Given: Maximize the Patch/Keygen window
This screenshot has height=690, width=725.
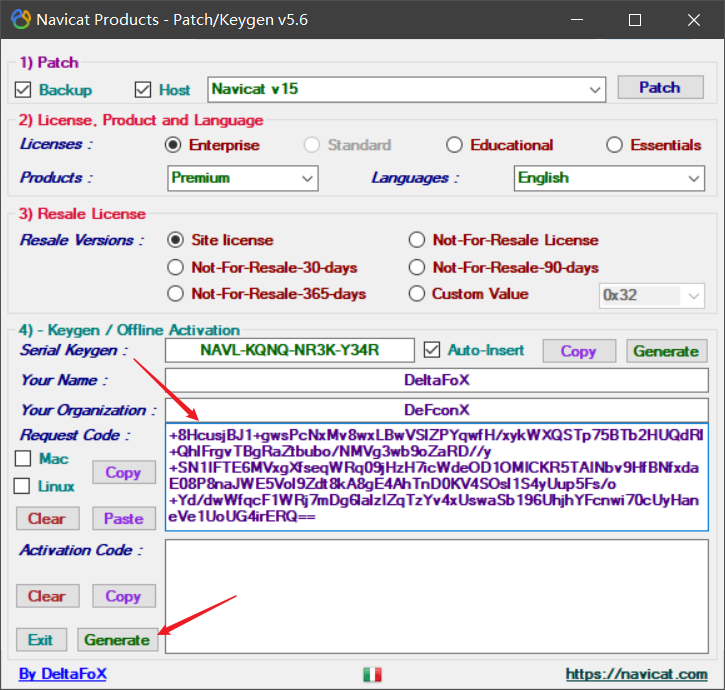Looking at the screenshot, I should [x=635, y=20].
